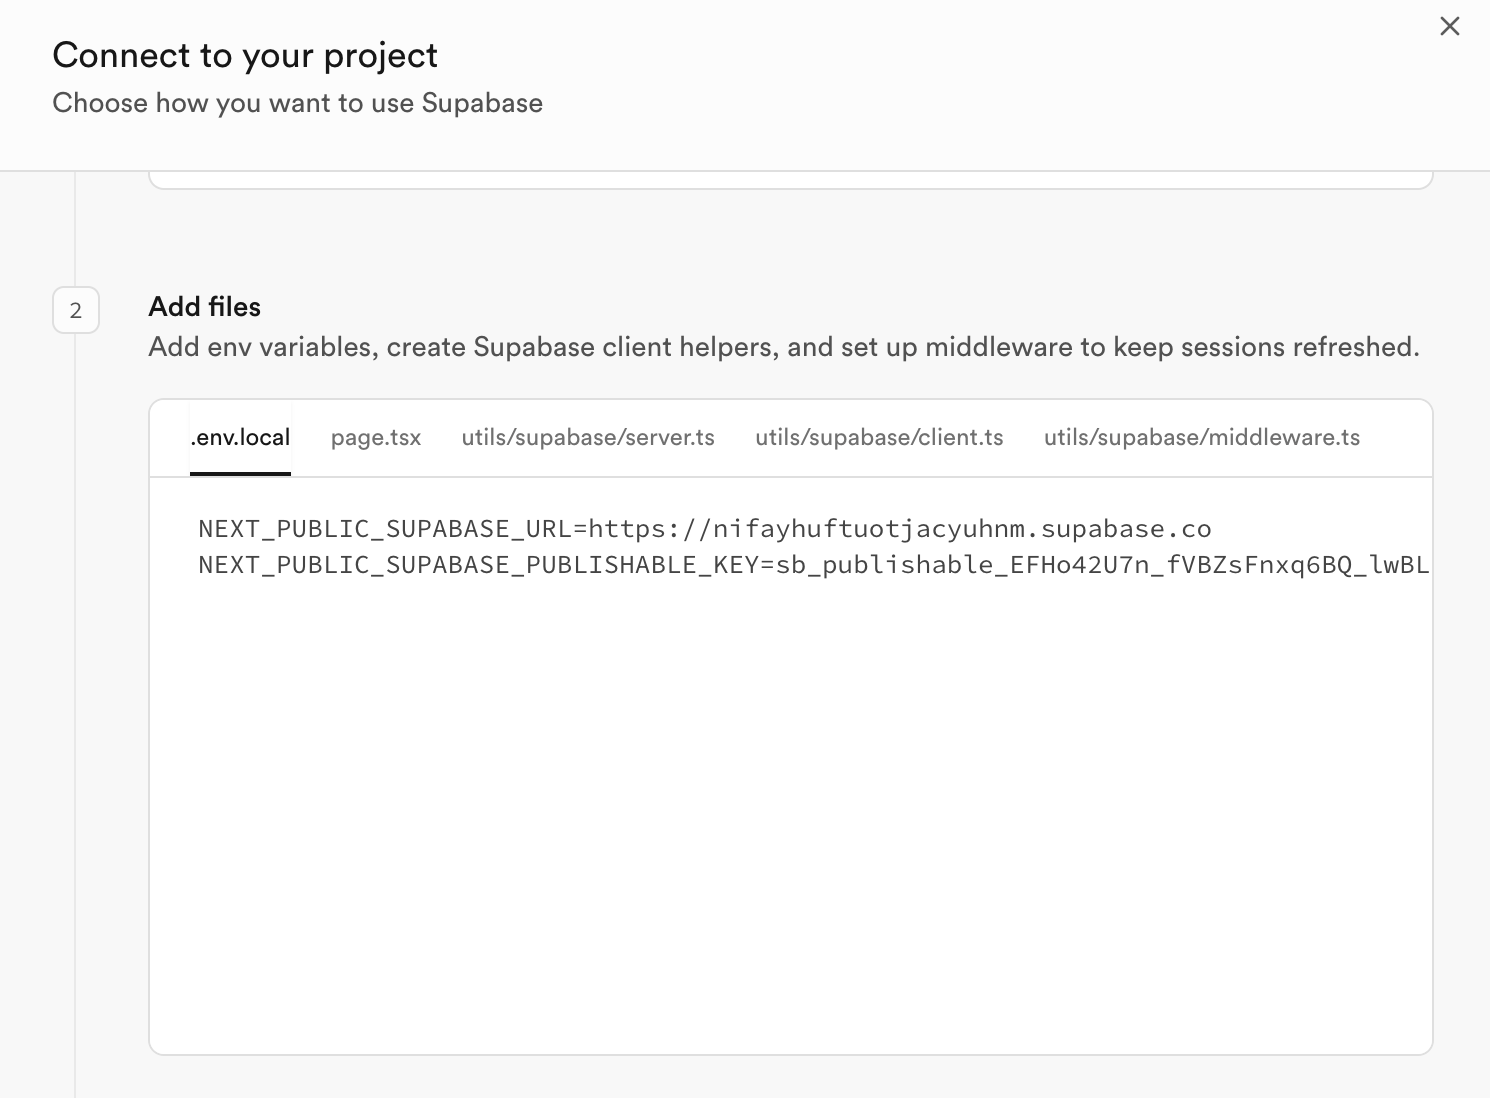This screenshot has height=1098, width=1490.
Task: Switch to the page.tsx tab
Action: click(376, 438)
